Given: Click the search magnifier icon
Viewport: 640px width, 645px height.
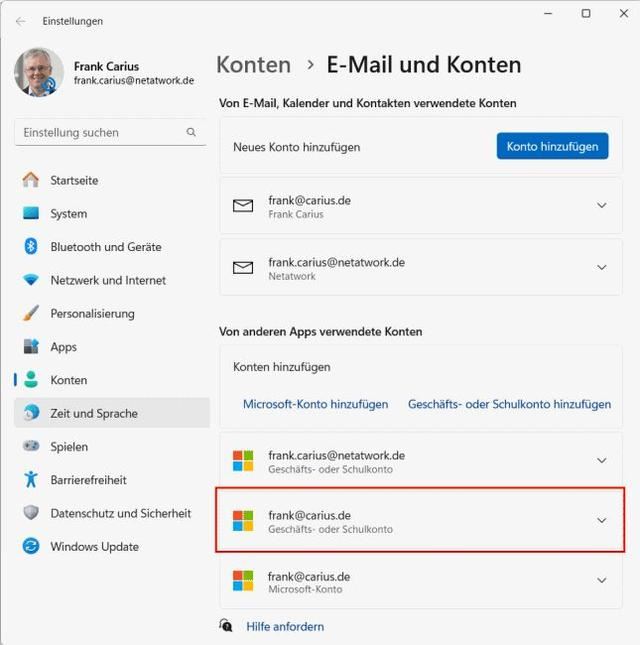Looking at the screenshot, I should coord(191,132).
